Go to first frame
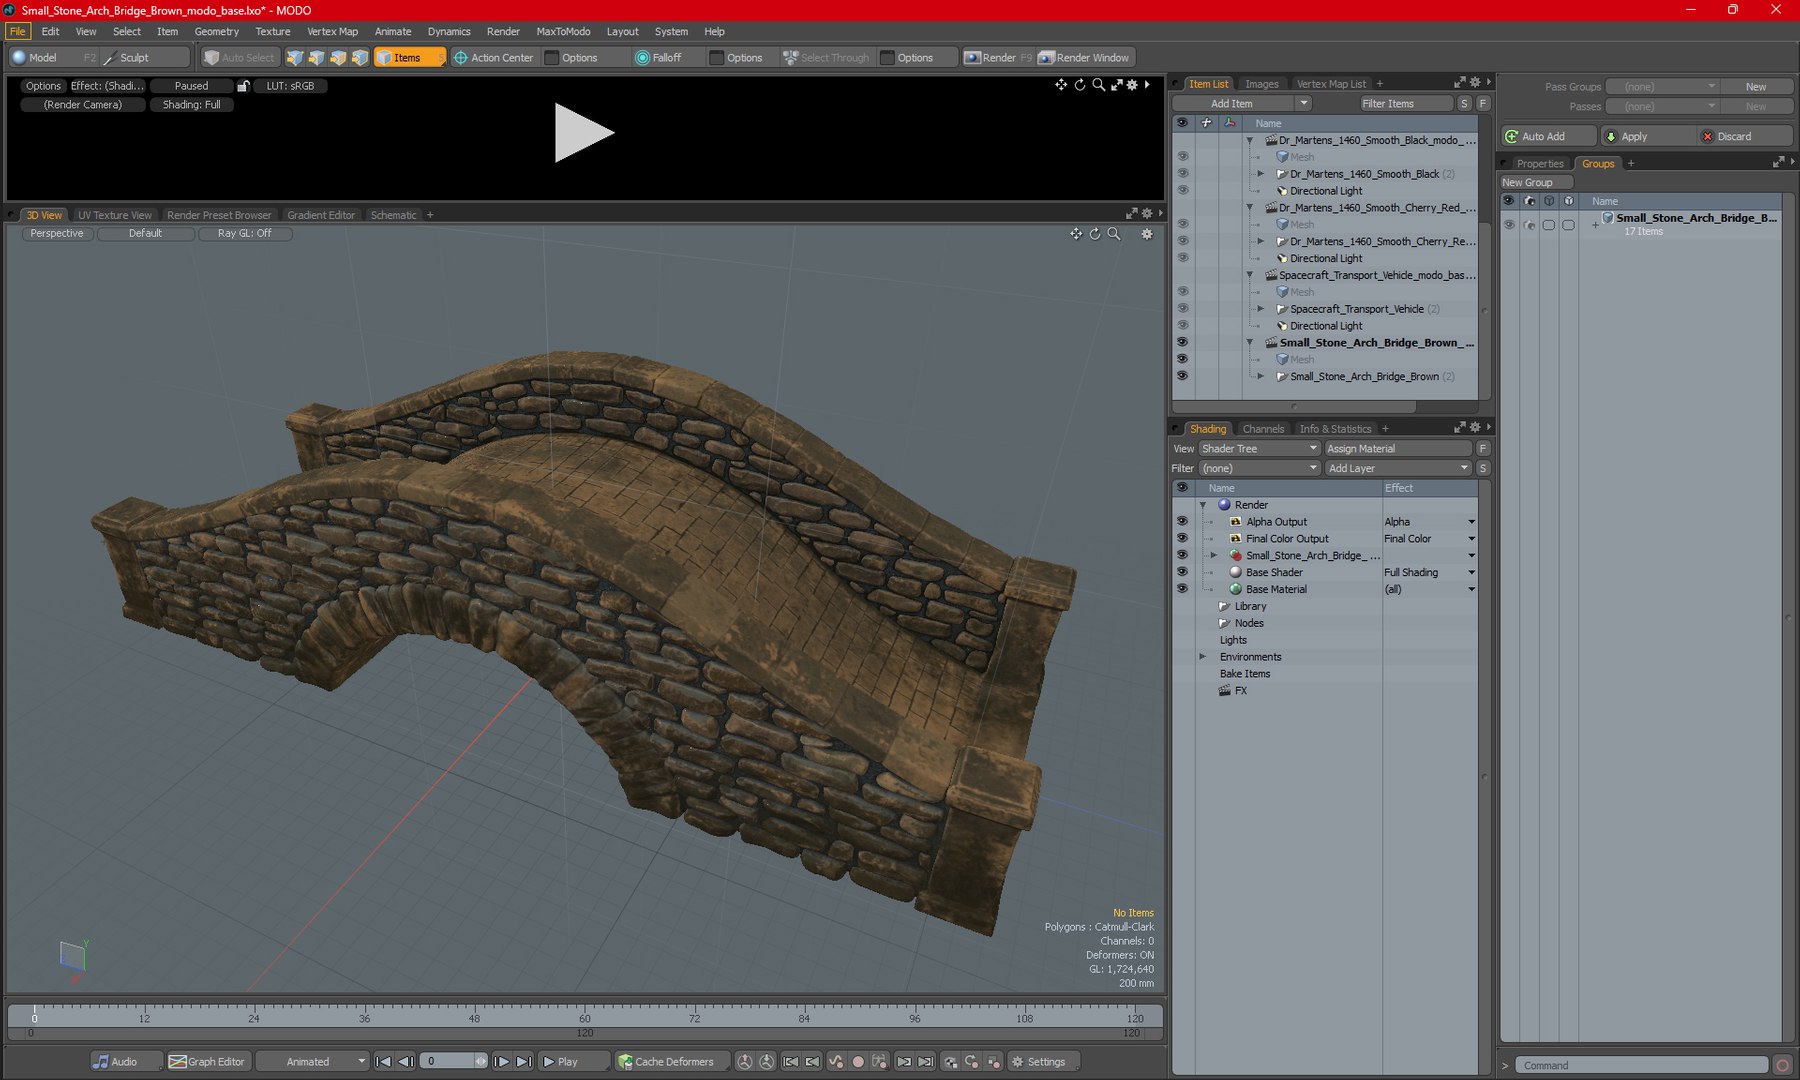Screen dimensions: 1800x1080 pos(383,1062)
